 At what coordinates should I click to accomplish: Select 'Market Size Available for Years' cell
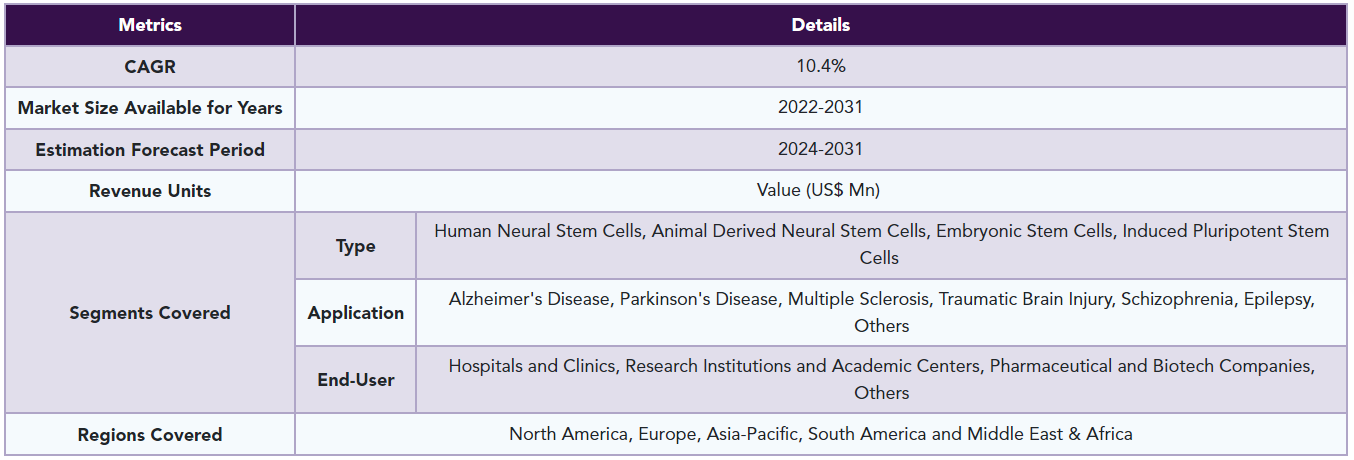[150, 108]
